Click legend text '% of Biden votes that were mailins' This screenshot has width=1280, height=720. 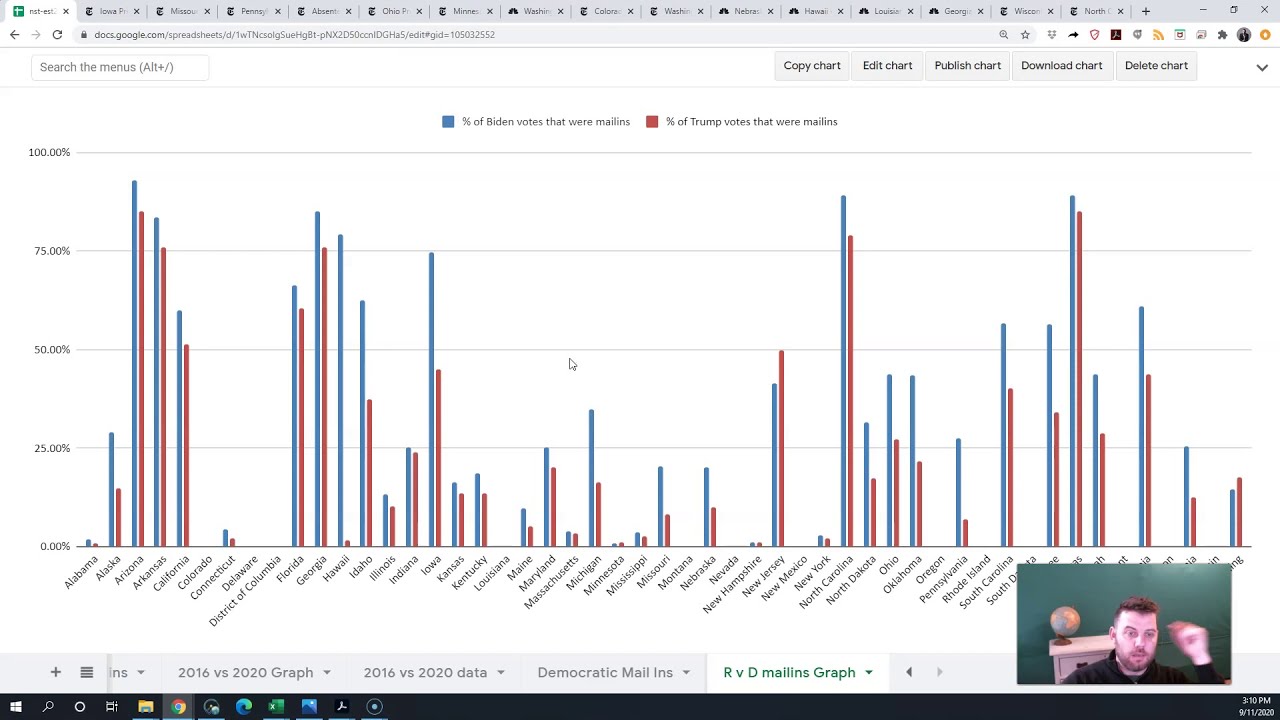click(x=546, y=122)
